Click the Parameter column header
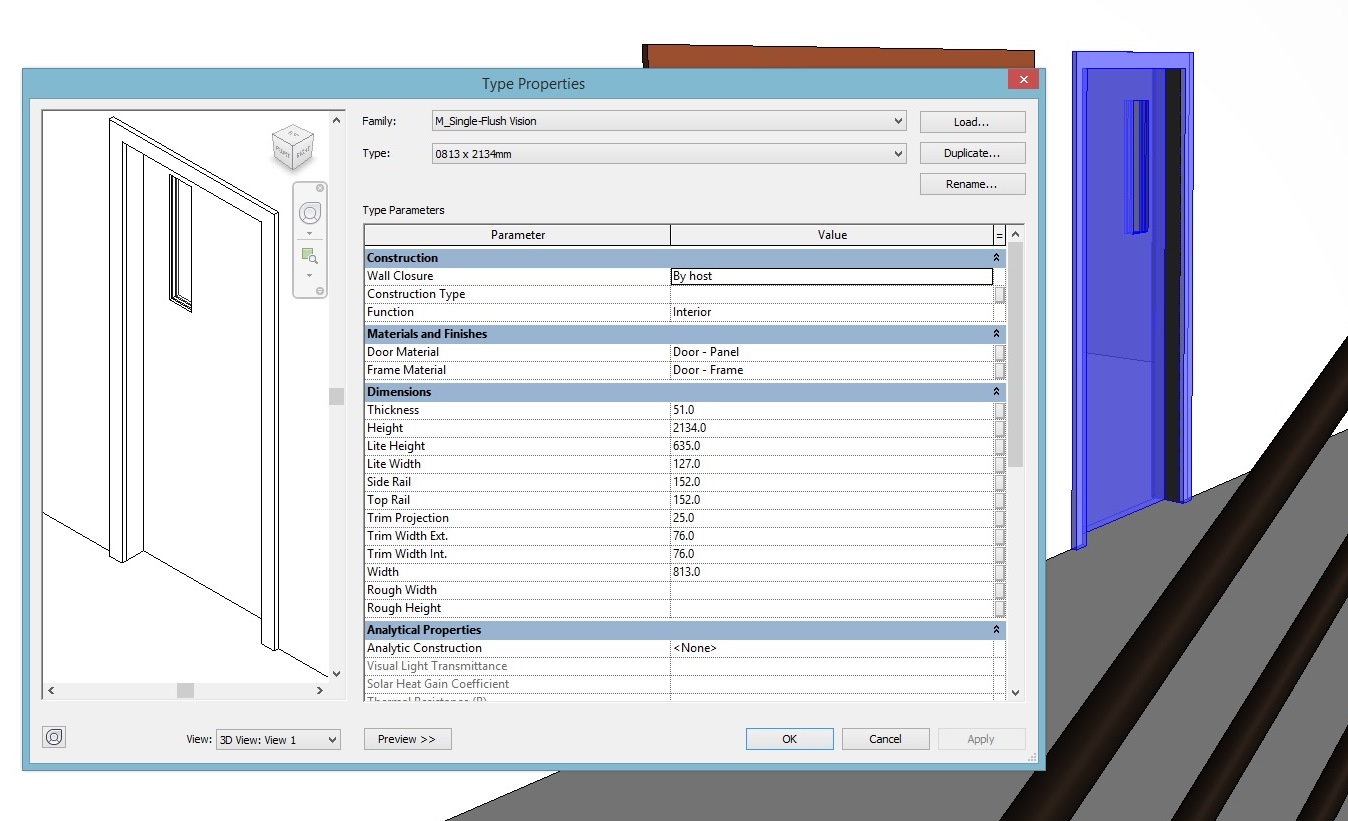Screen dimensions: 1348x821 [517, 235]
